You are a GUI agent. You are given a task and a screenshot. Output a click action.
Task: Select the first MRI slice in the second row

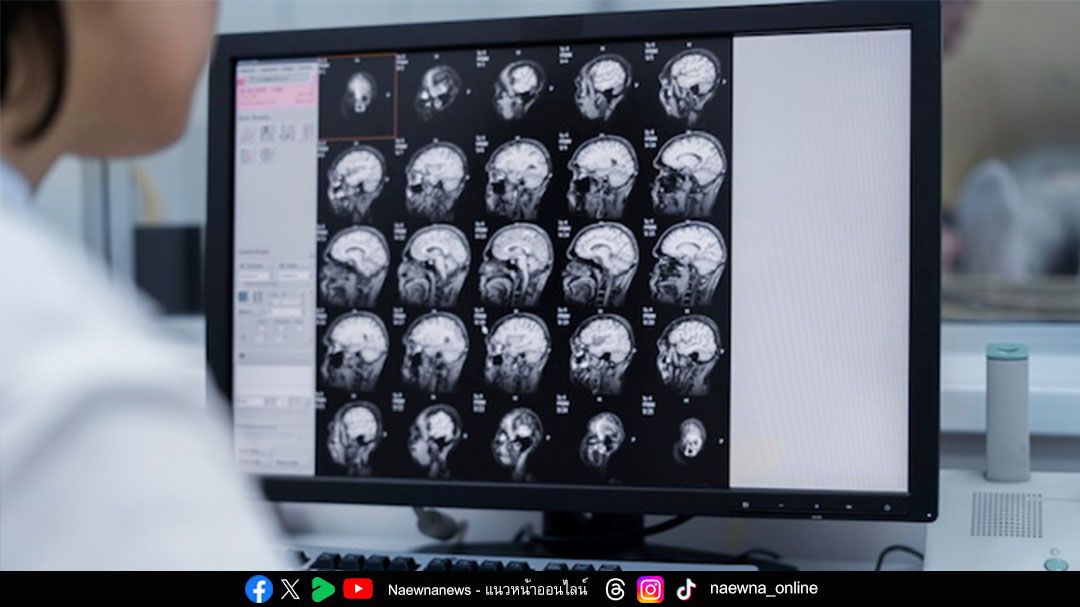point(355,180)
